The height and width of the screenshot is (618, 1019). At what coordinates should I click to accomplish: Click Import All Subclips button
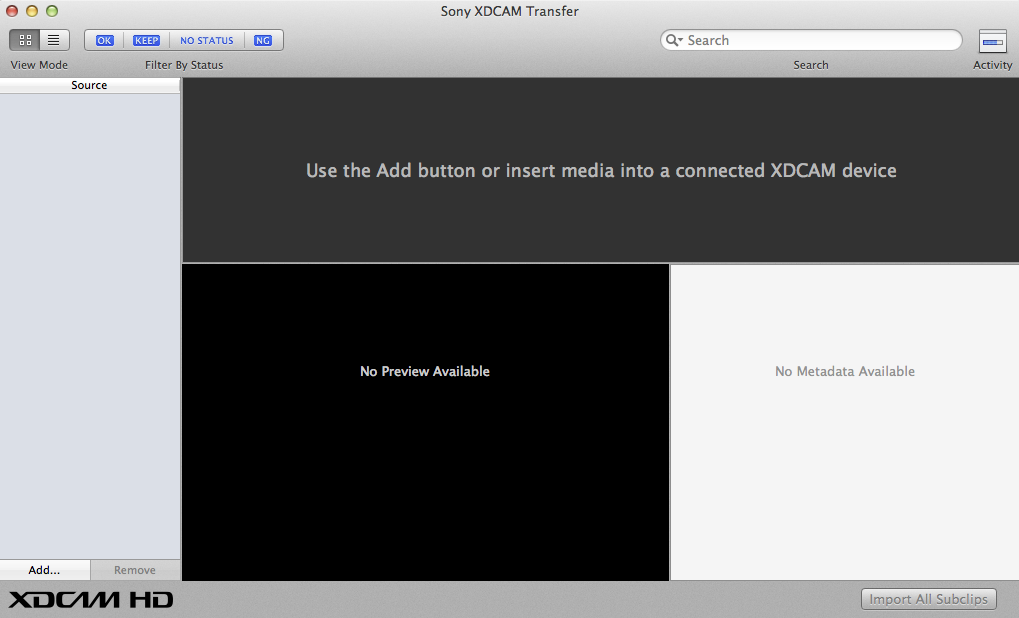[929, 599]
